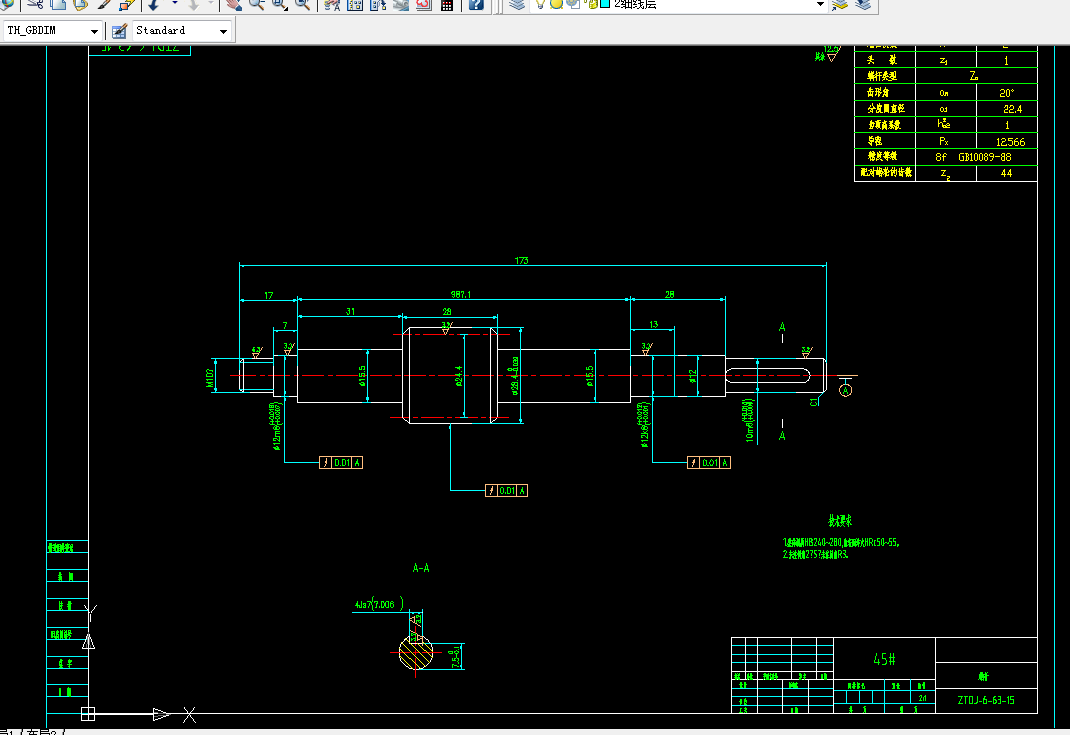Screen dimensions: 1070x735
Task: Click the Make Object's Layer Current button
Action: (x=840, y=5)
